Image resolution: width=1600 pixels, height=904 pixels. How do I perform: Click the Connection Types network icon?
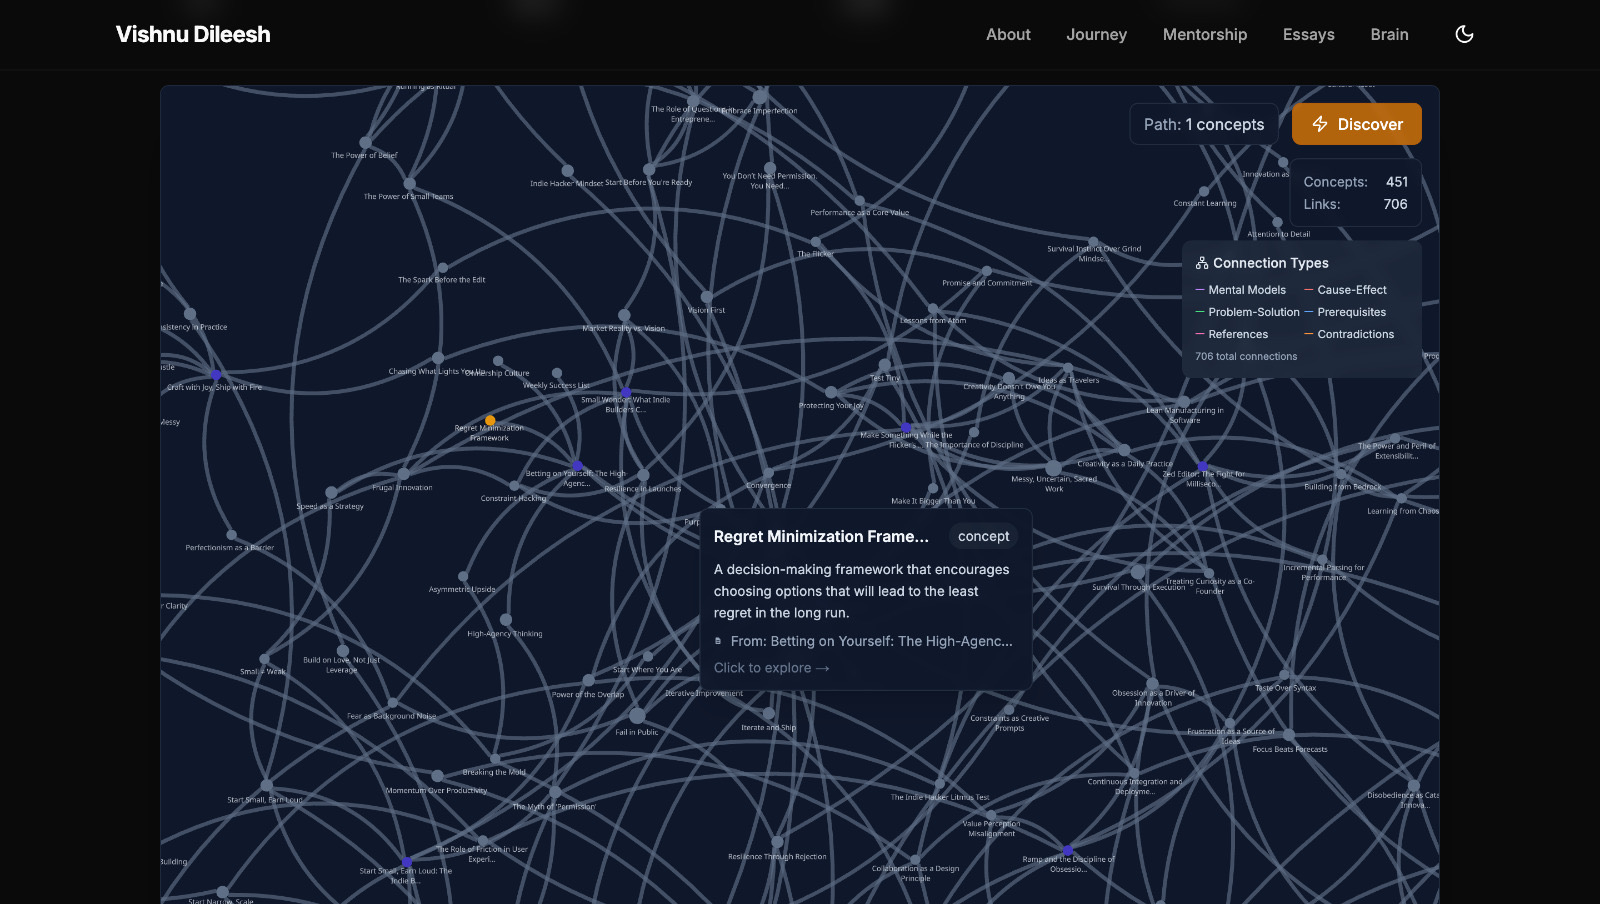tap(1202, 263)
